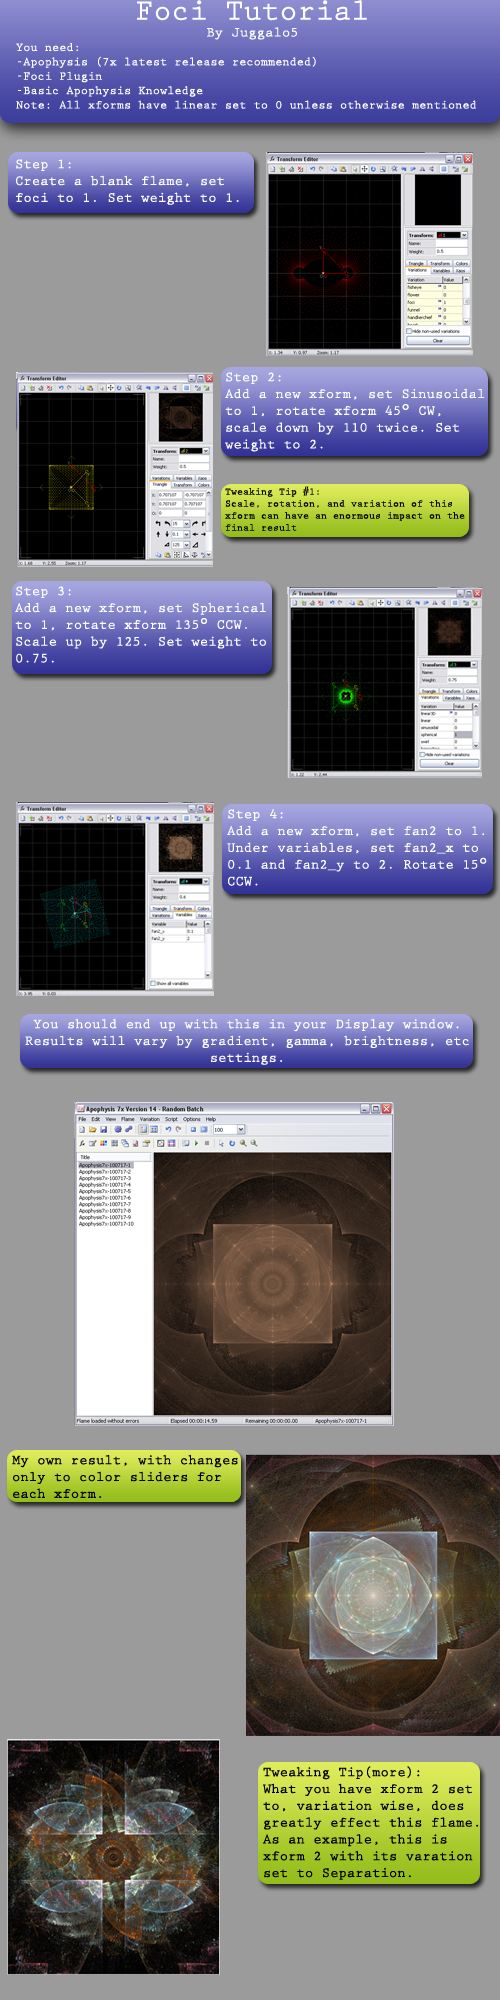Screen dimensions: 500x2000
Task: Click the Save icon in Apophysis main toolbar
Action: click(103, 1129)
